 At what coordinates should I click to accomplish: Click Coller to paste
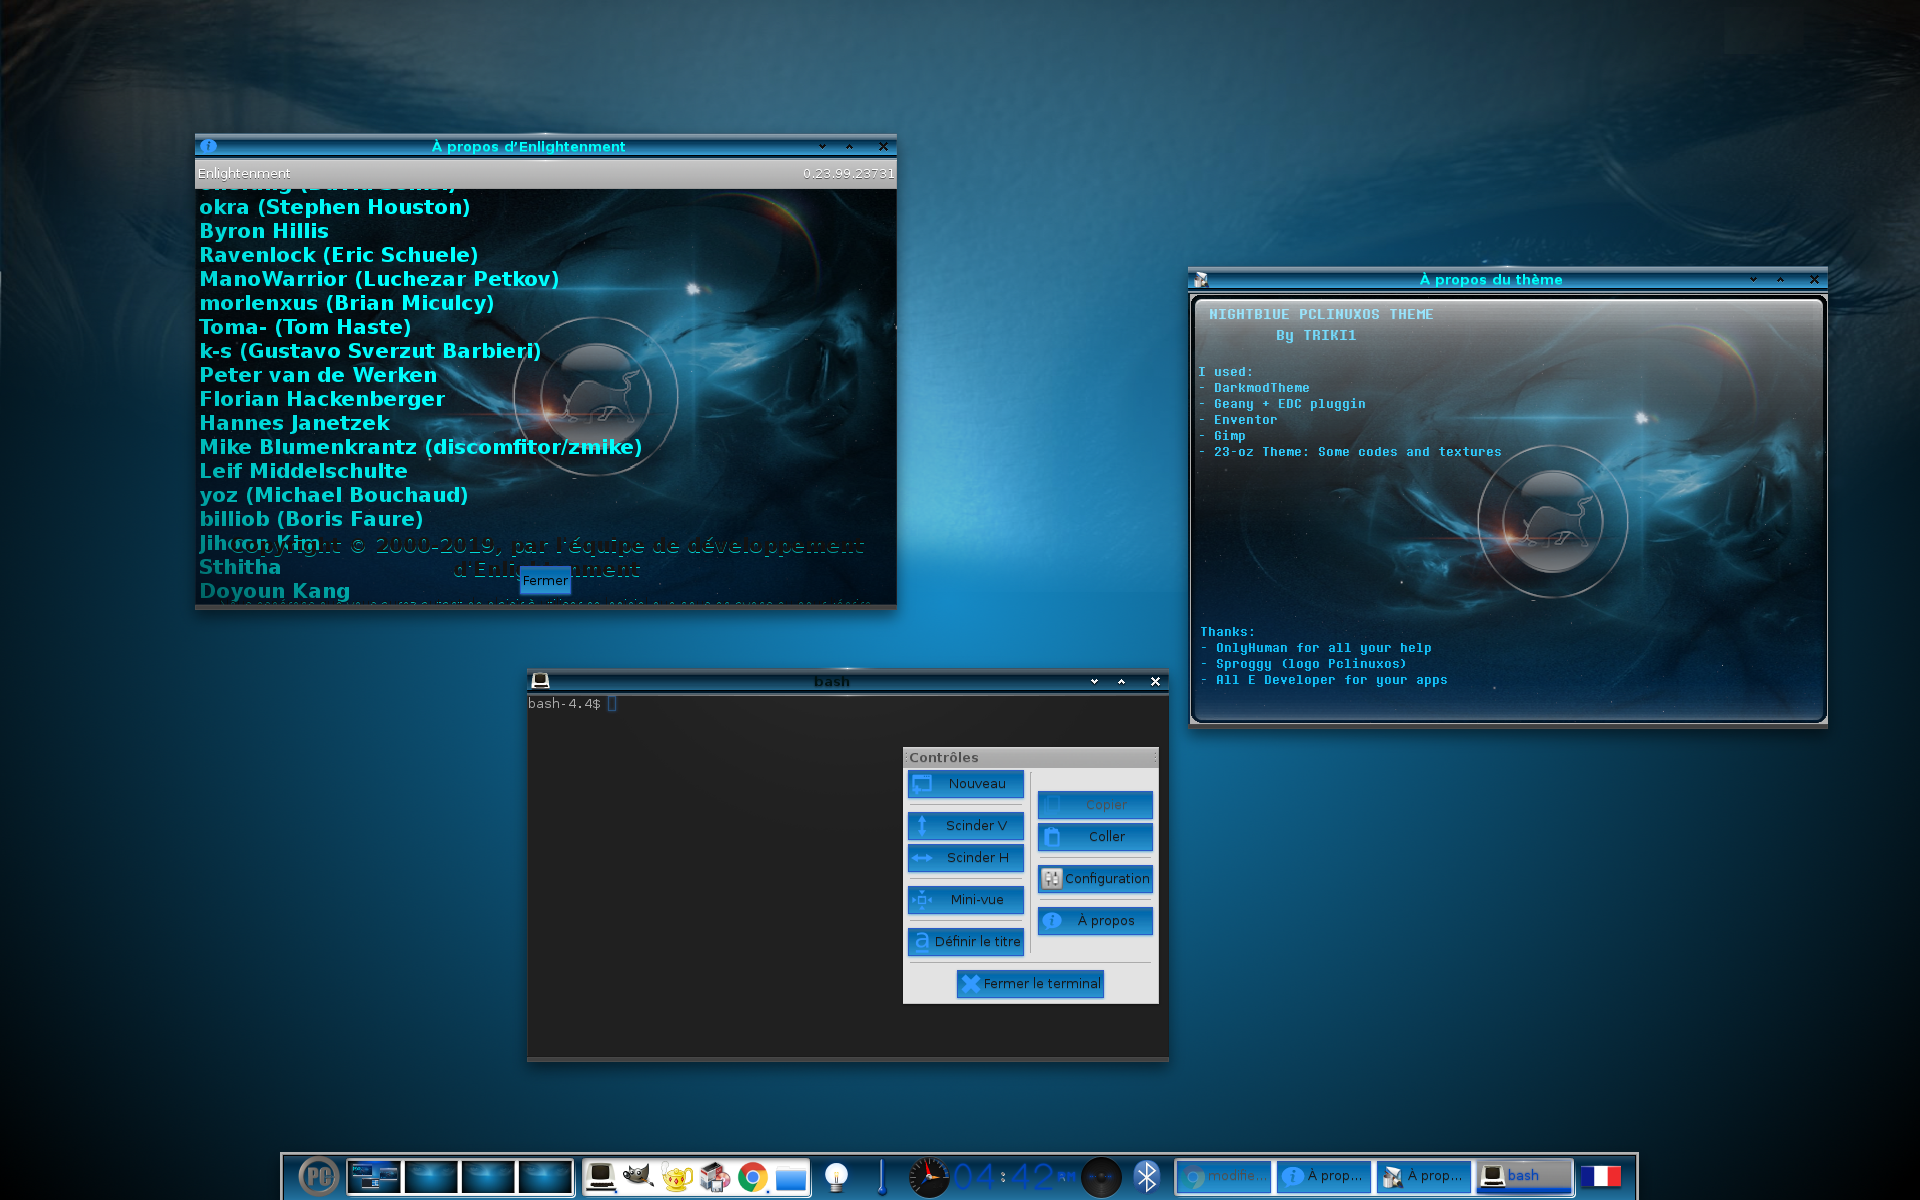tap(1095, 837)
